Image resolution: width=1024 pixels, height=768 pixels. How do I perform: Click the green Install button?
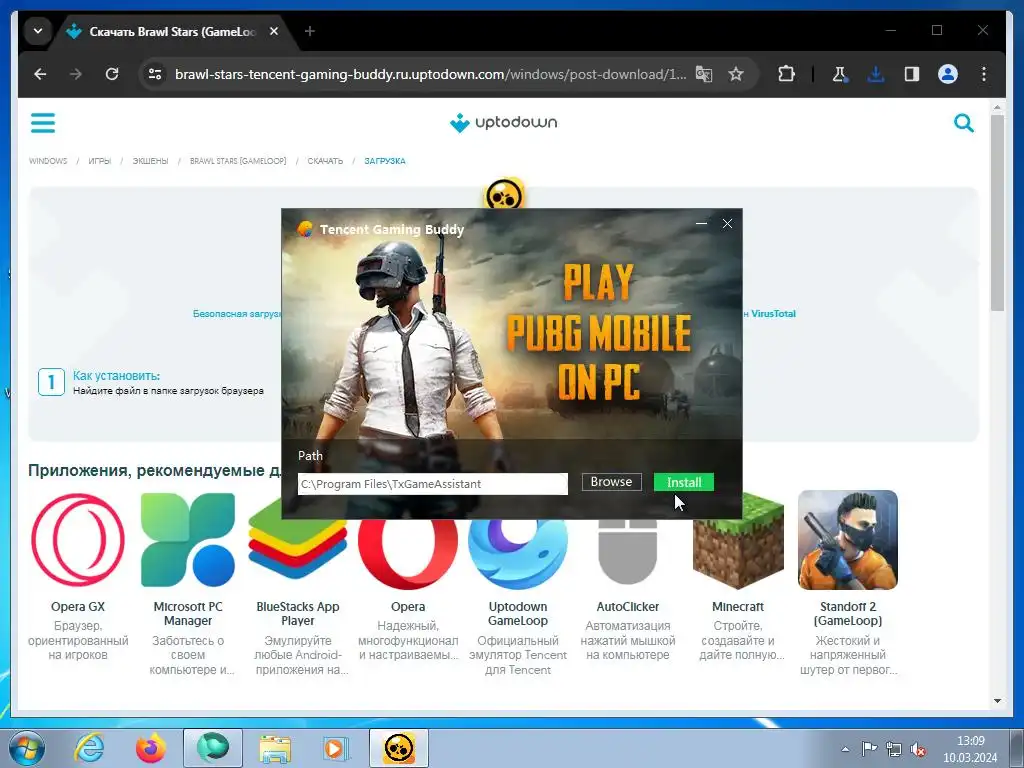tap(684, 482)
